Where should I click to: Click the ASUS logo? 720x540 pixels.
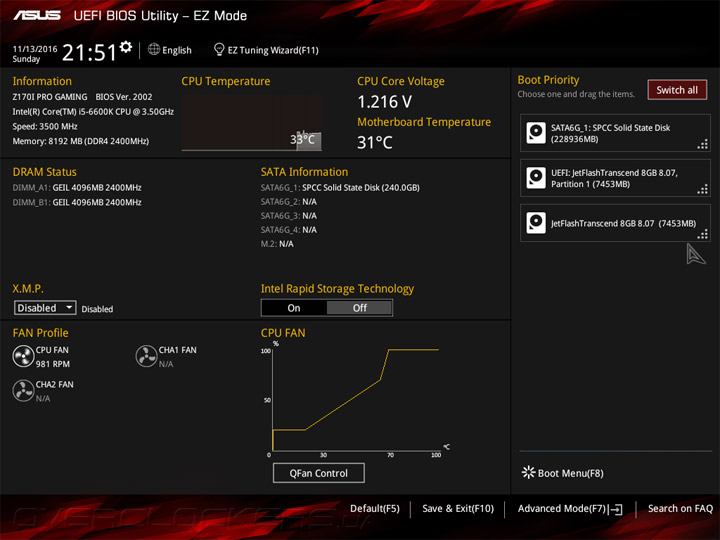coord(37,16)
